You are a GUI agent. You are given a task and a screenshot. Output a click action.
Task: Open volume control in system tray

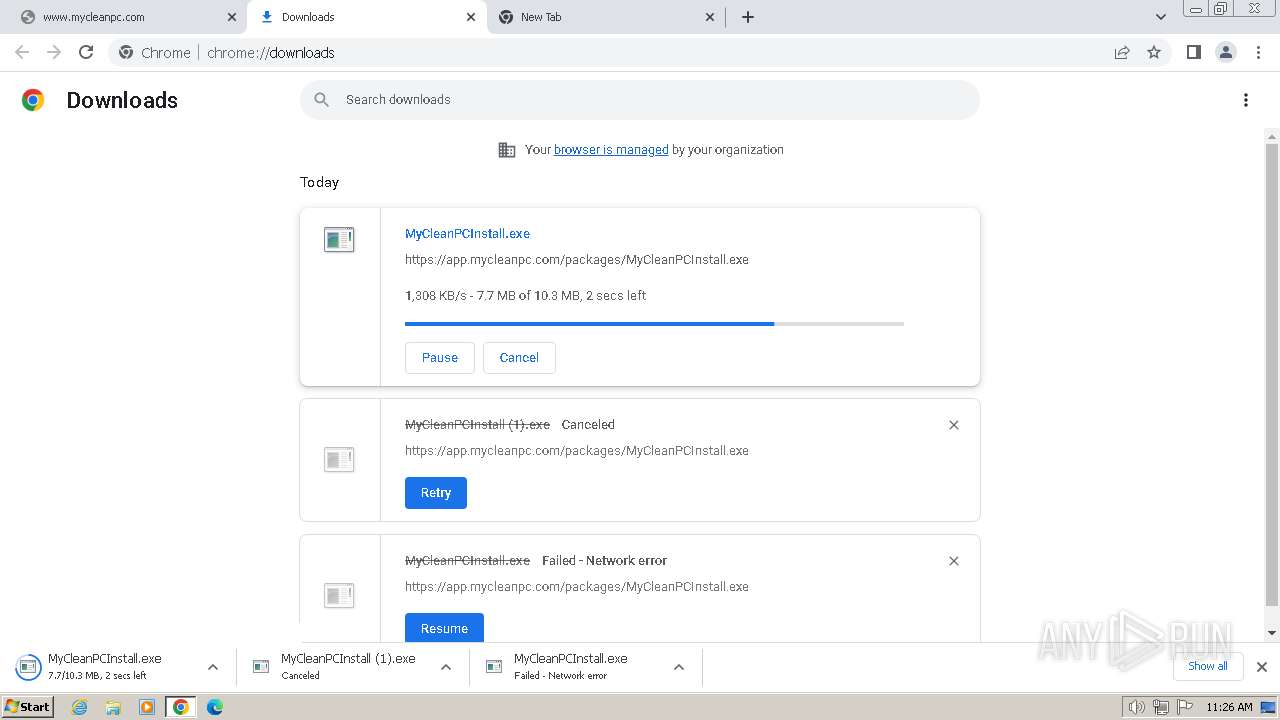pyautogui.click(x=1136, y=707)
